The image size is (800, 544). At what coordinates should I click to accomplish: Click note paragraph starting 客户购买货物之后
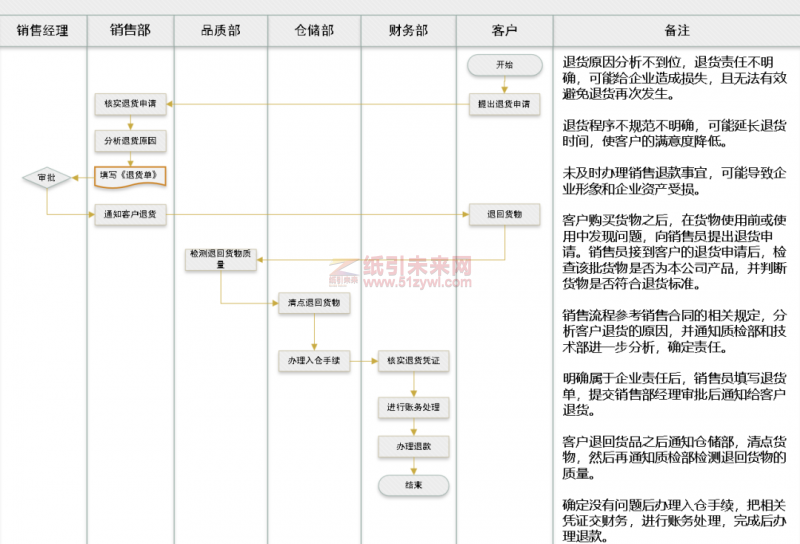pos(674,252)
